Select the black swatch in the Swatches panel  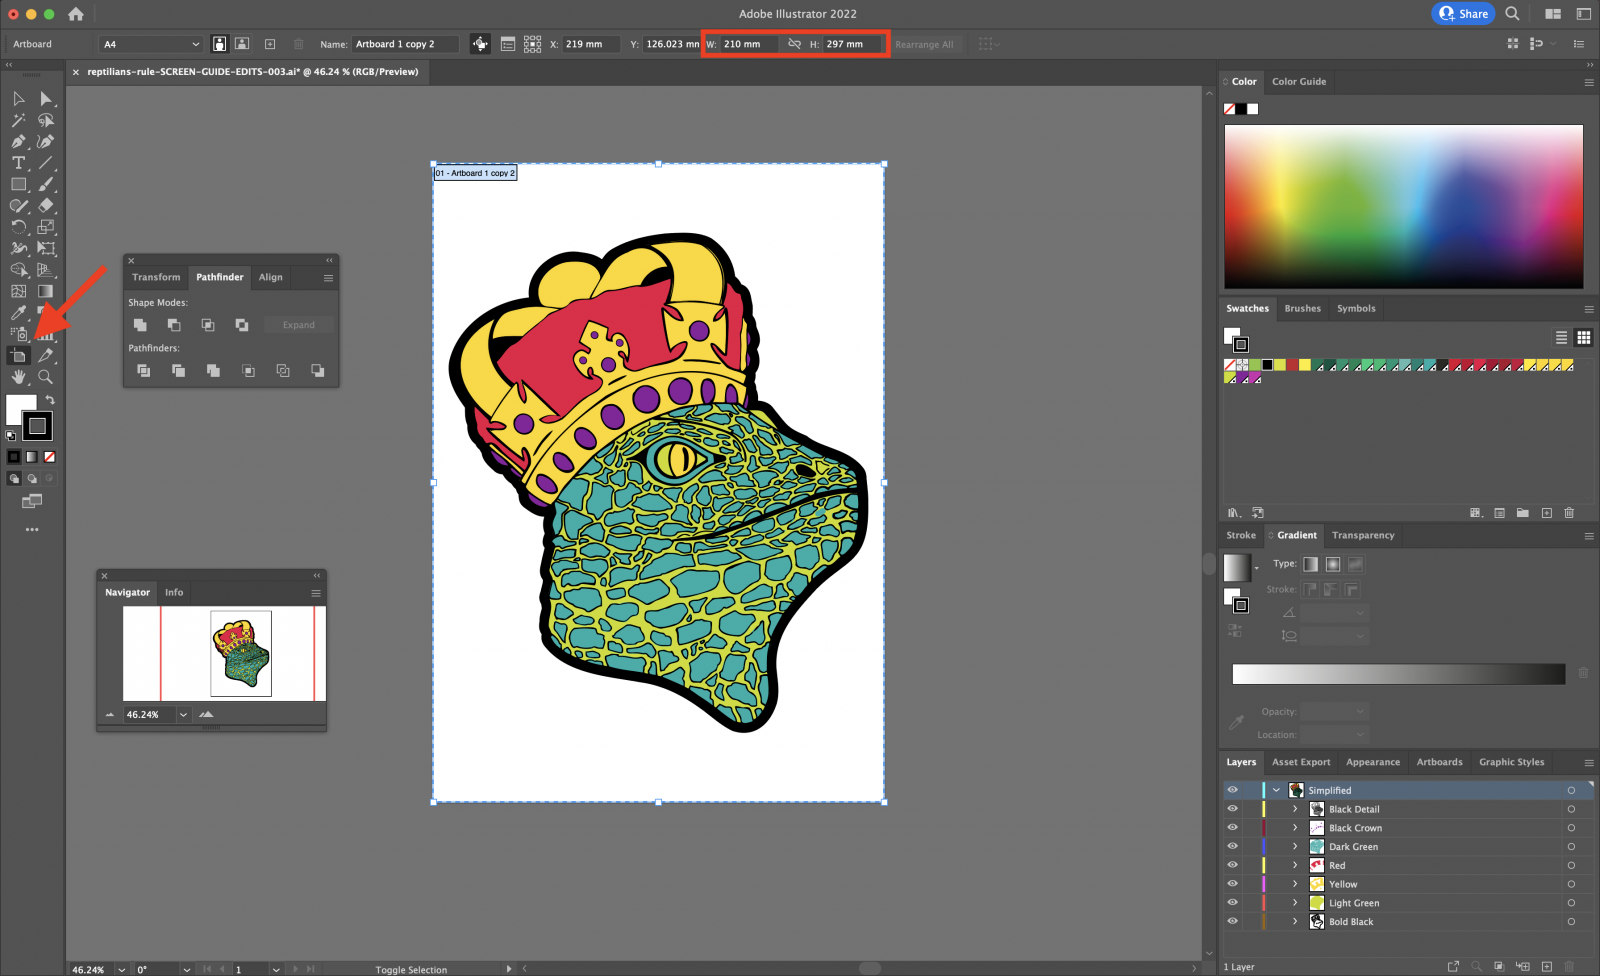[x=1267, y=365]
